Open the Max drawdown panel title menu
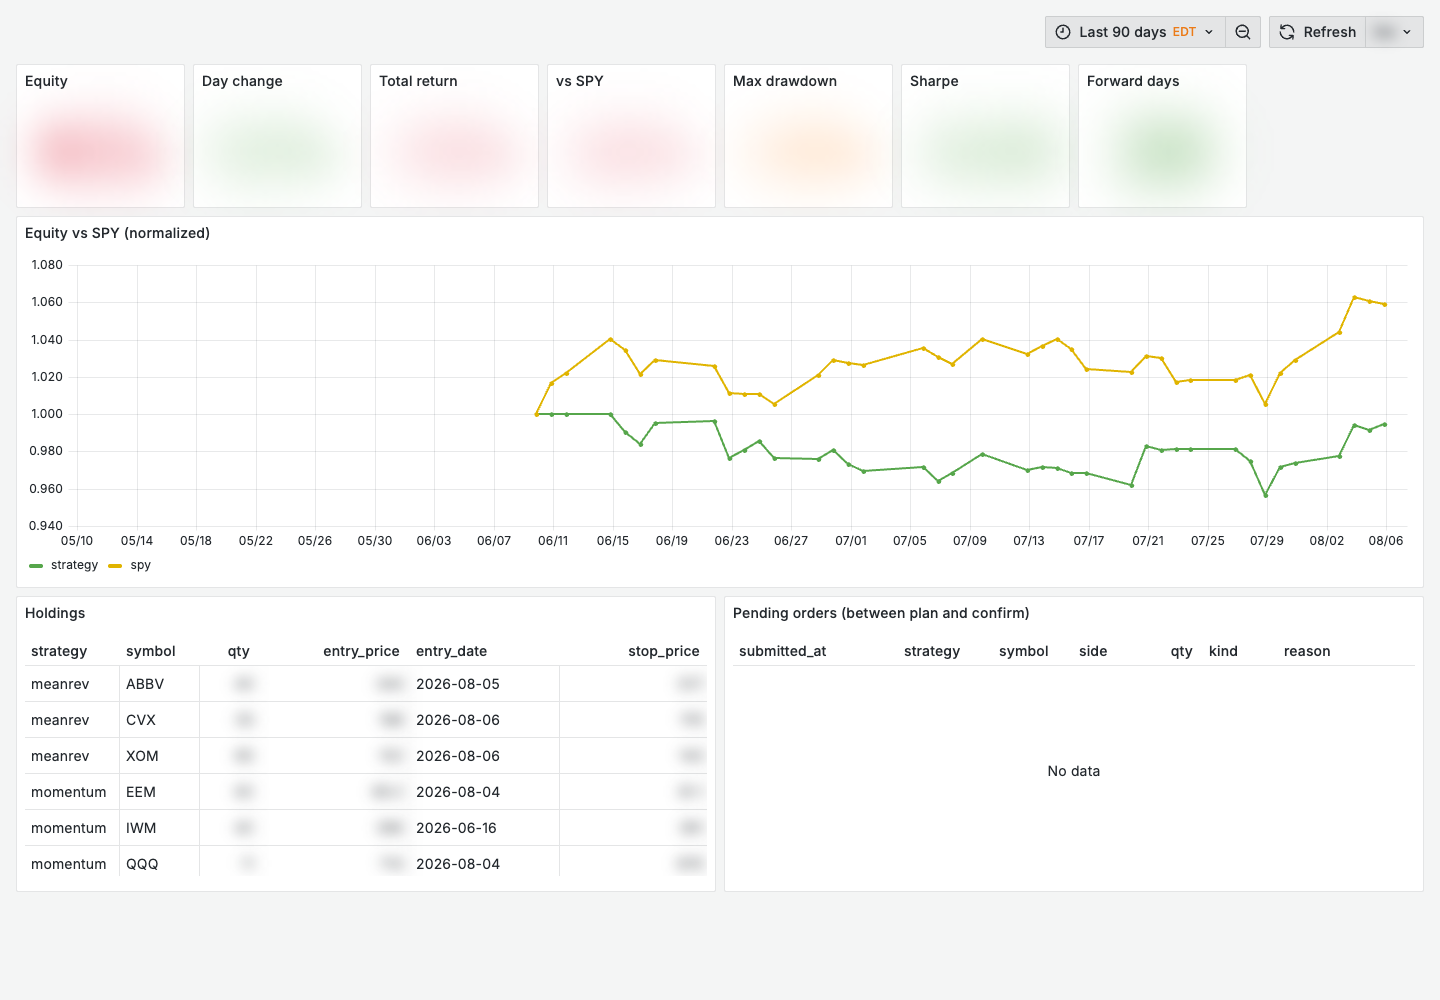This screenshot has width=1440, height=1000. coord(785,81)
